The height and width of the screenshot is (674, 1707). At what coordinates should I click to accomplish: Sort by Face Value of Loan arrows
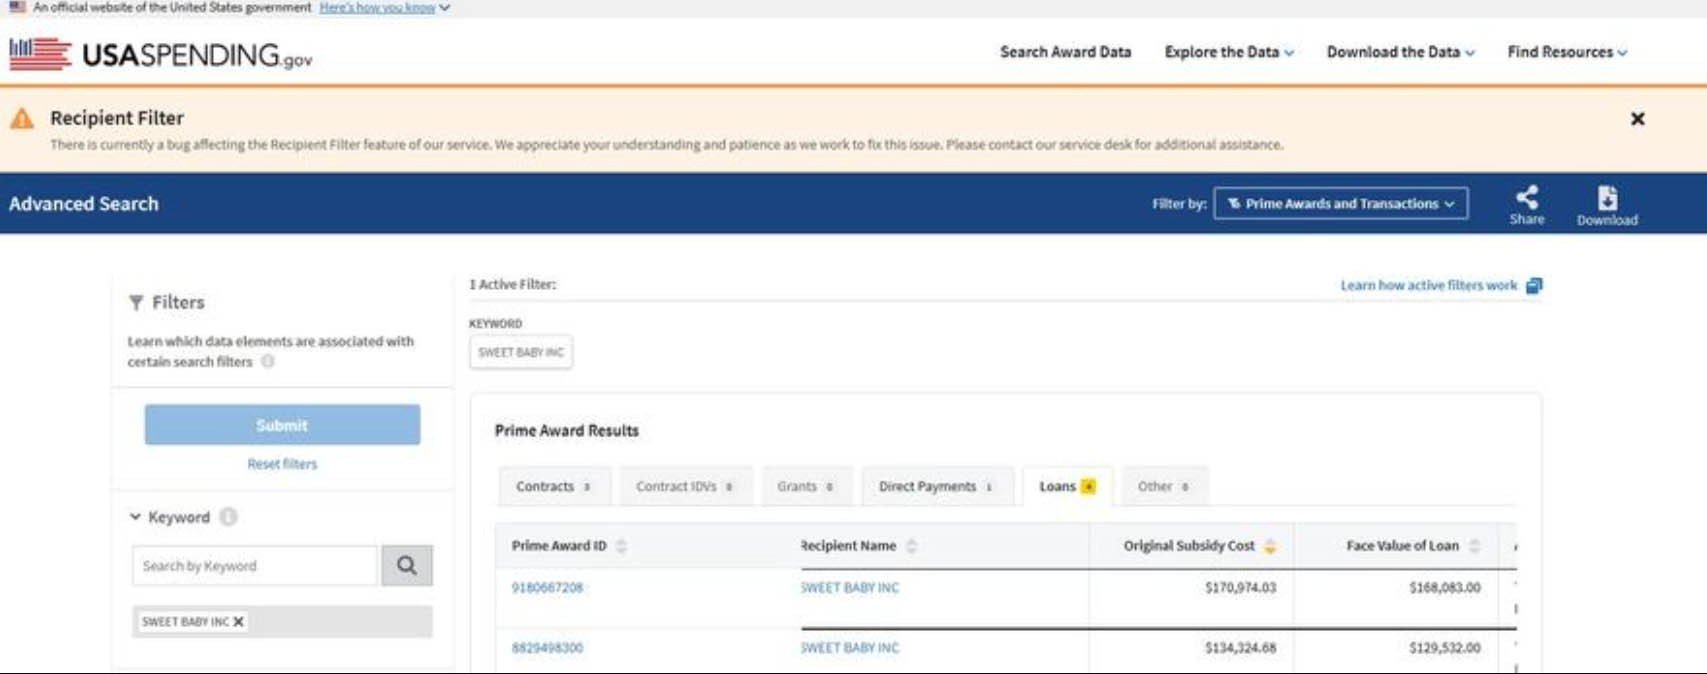tap(1474, 546)
